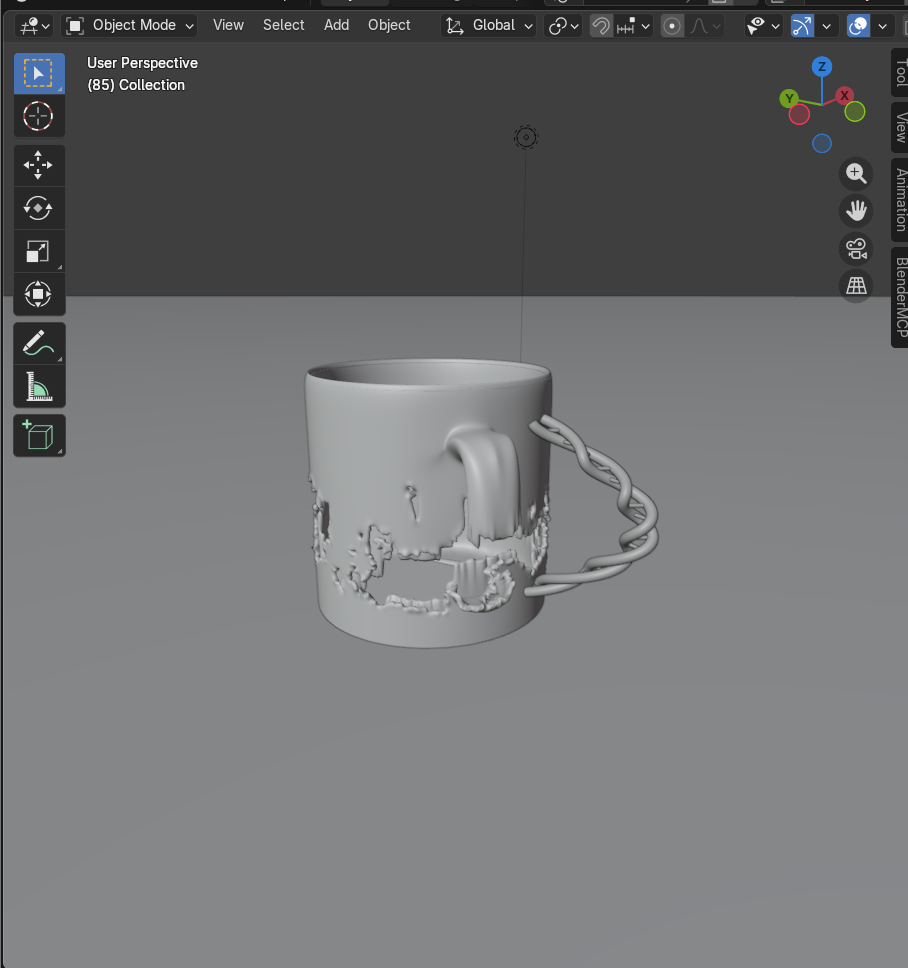This screenshot has height=968, width=908.
Task: Toggle snapping magnet on
Action: point(601,26)
